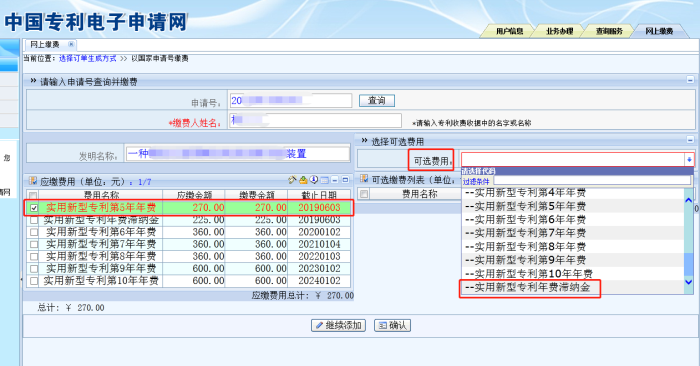Click the 确认 button
Viewport: 700px width, 366px height.
pyautogui.click(x=392, y=325)
